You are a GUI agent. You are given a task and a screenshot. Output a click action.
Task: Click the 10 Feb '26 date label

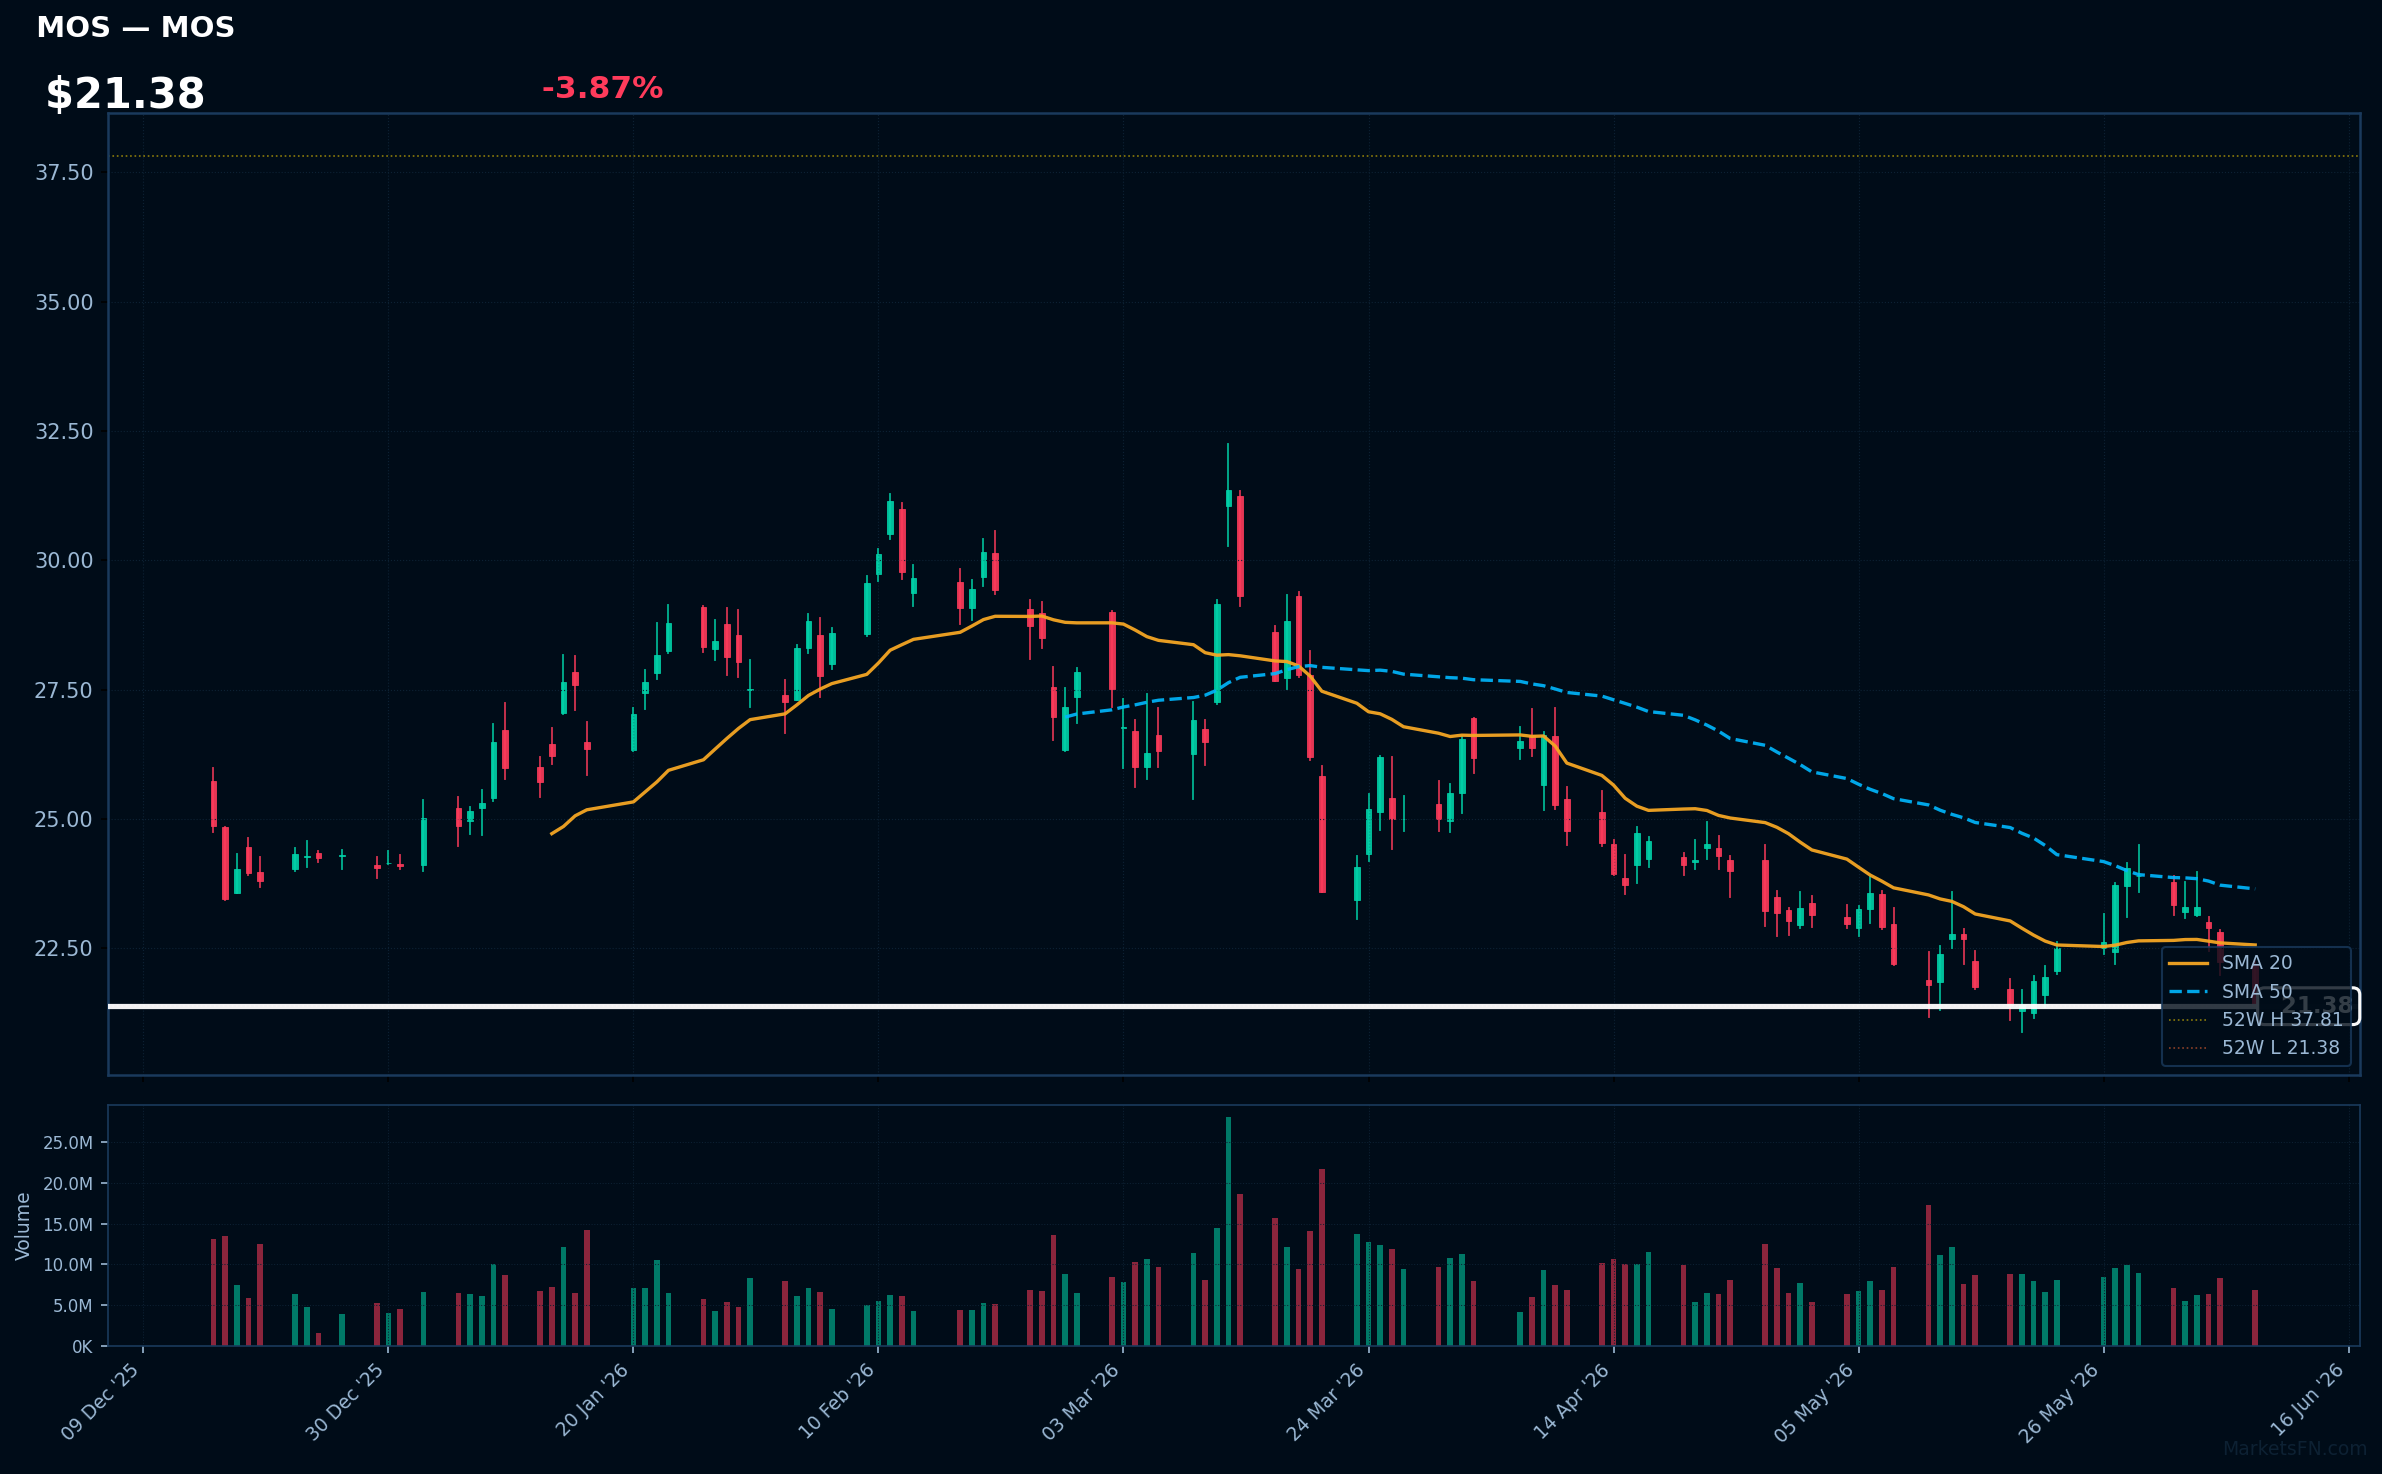(x=836, y=1401)
